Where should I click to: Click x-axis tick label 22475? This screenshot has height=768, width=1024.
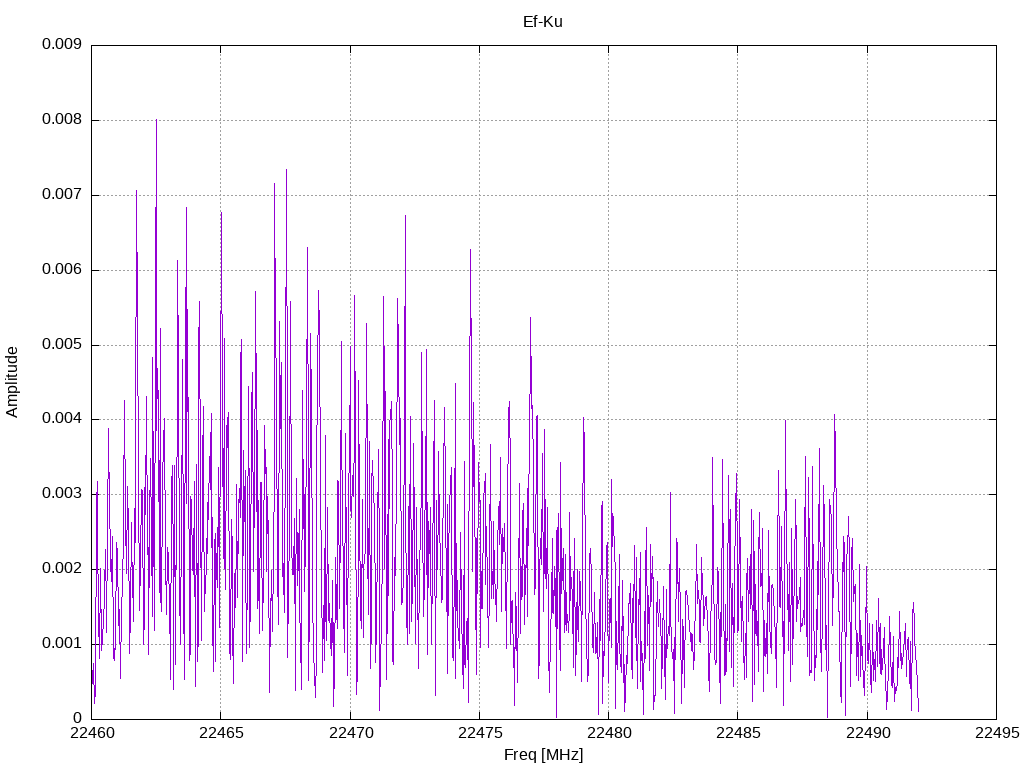click(479, 733)
